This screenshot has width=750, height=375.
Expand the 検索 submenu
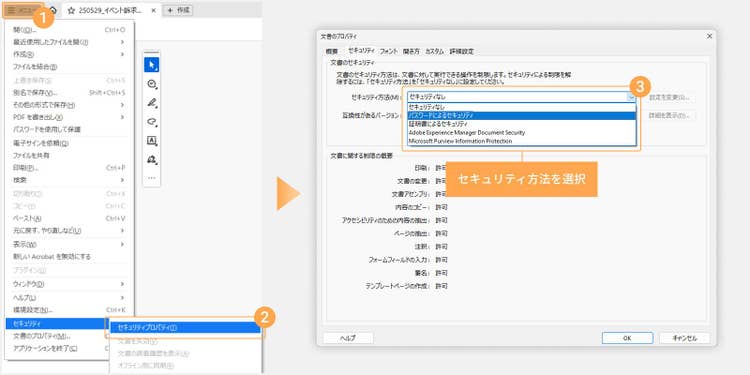click(x=70, y=180)
